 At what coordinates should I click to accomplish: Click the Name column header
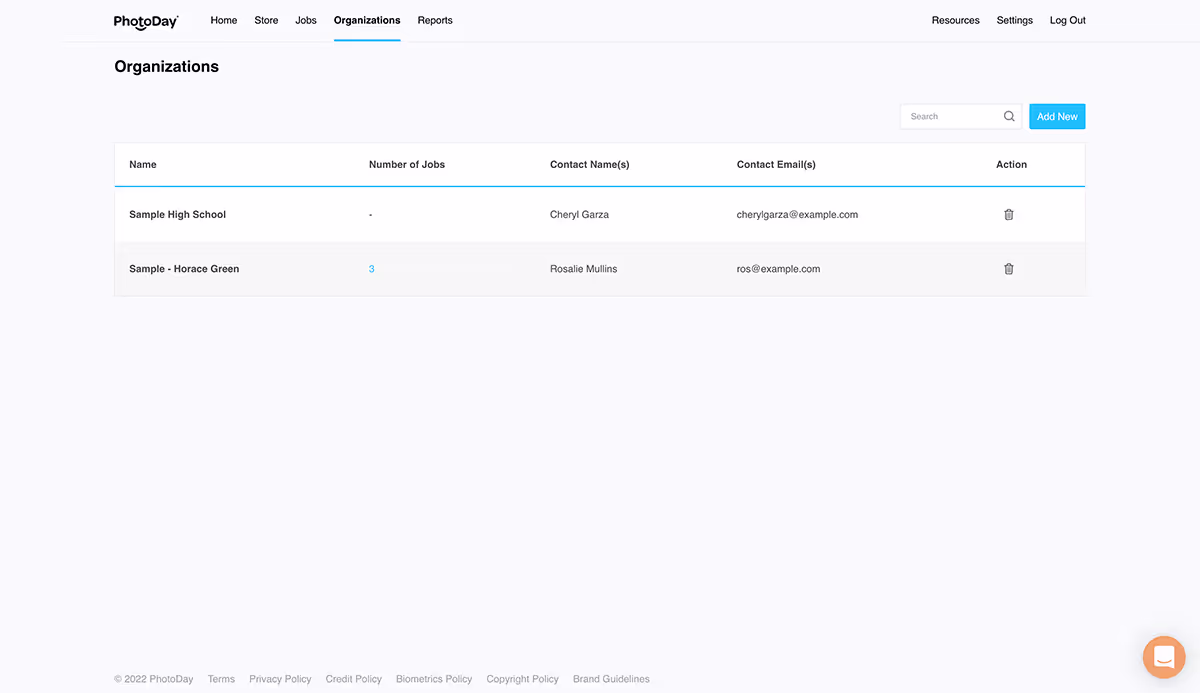(143, 164)
